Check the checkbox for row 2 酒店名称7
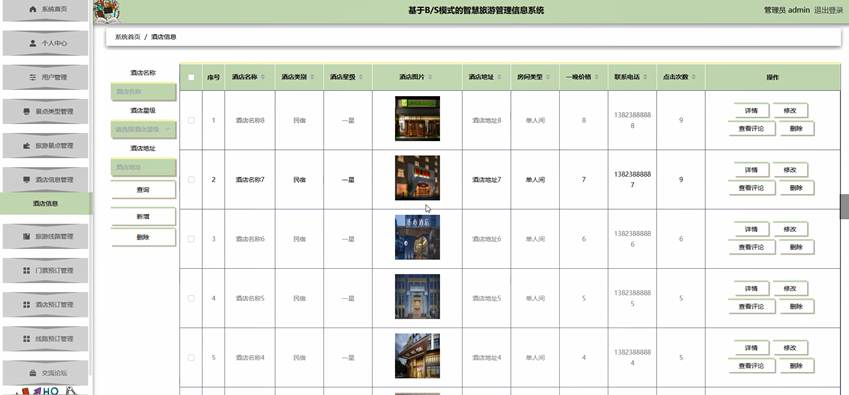 (191, 180)
